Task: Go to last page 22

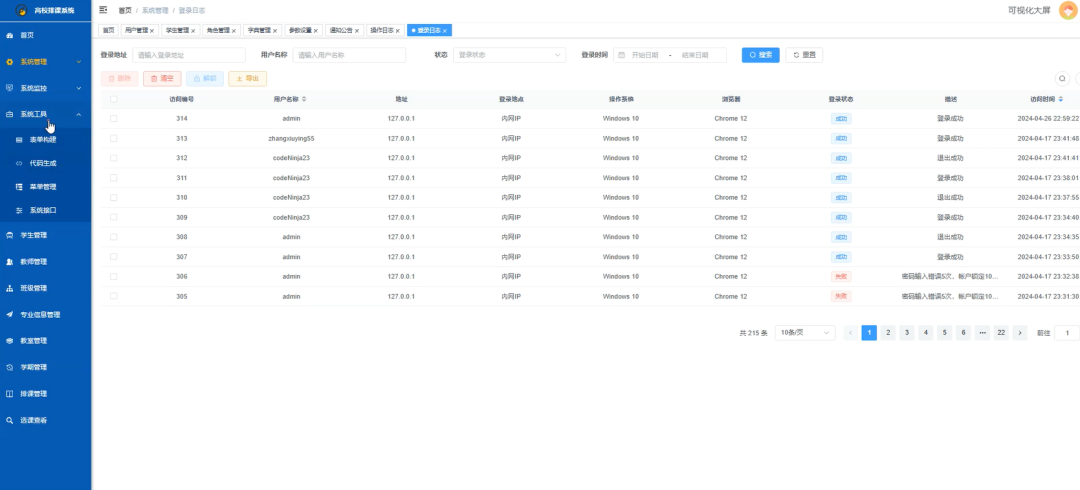Action: (1001, 333)
